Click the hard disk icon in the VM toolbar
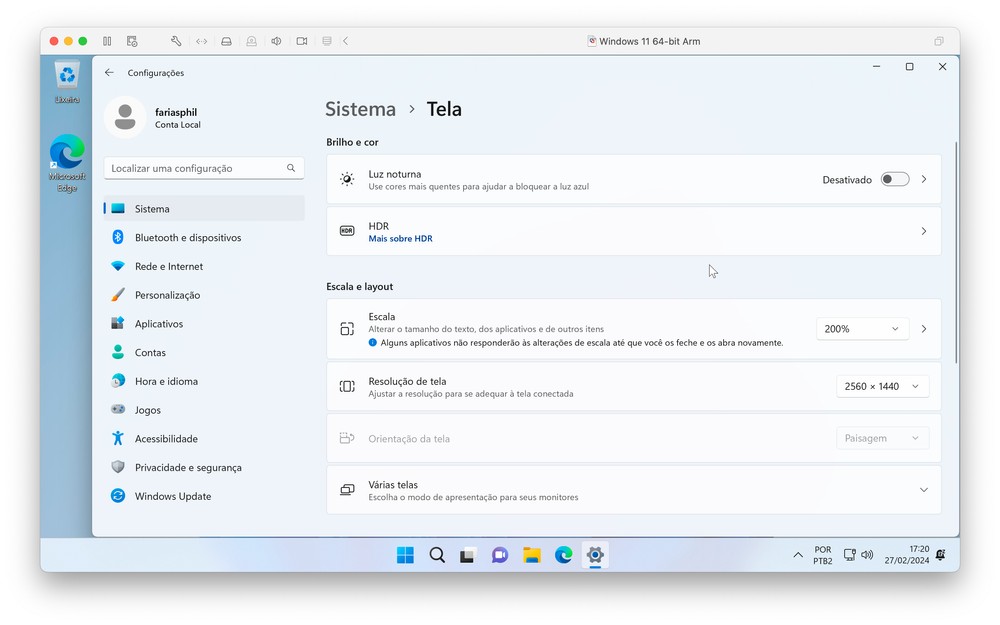Image resolution: width=1000 pixels, height=625 pixels. click(x=226, y=41)
